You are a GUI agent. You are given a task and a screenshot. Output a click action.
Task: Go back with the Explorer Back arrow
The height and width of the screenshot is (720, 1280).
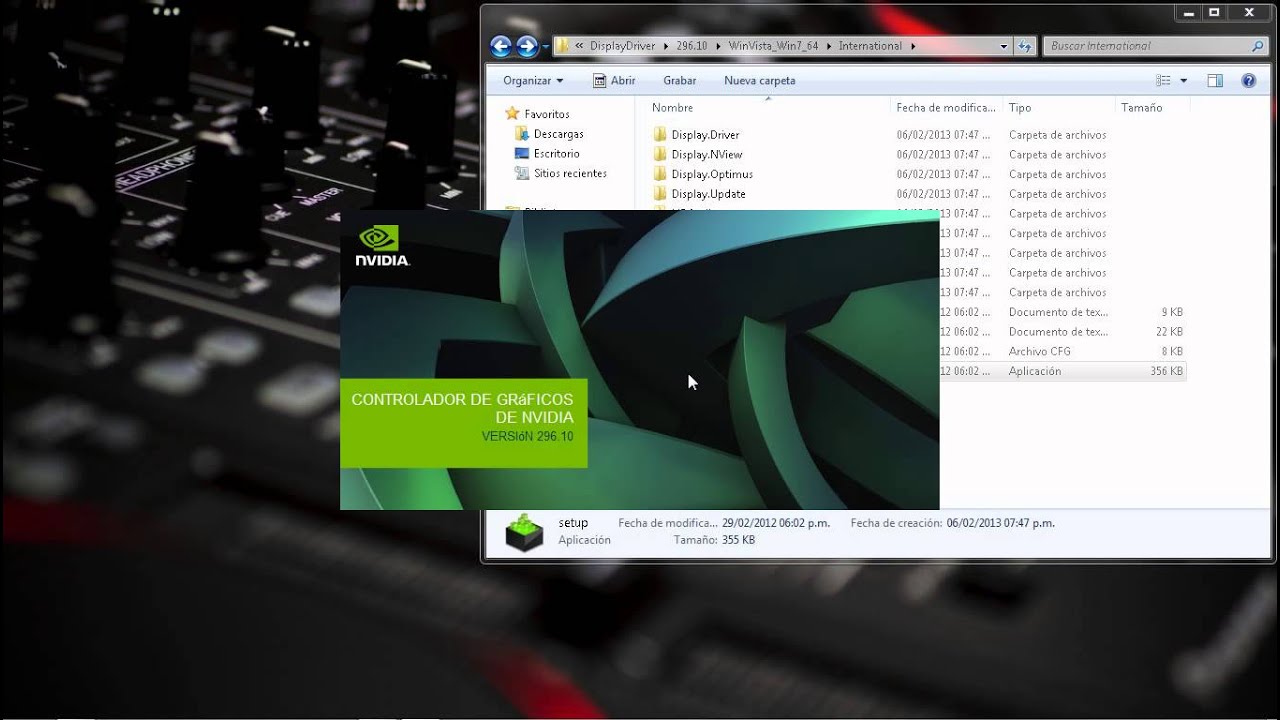[501, 46]
